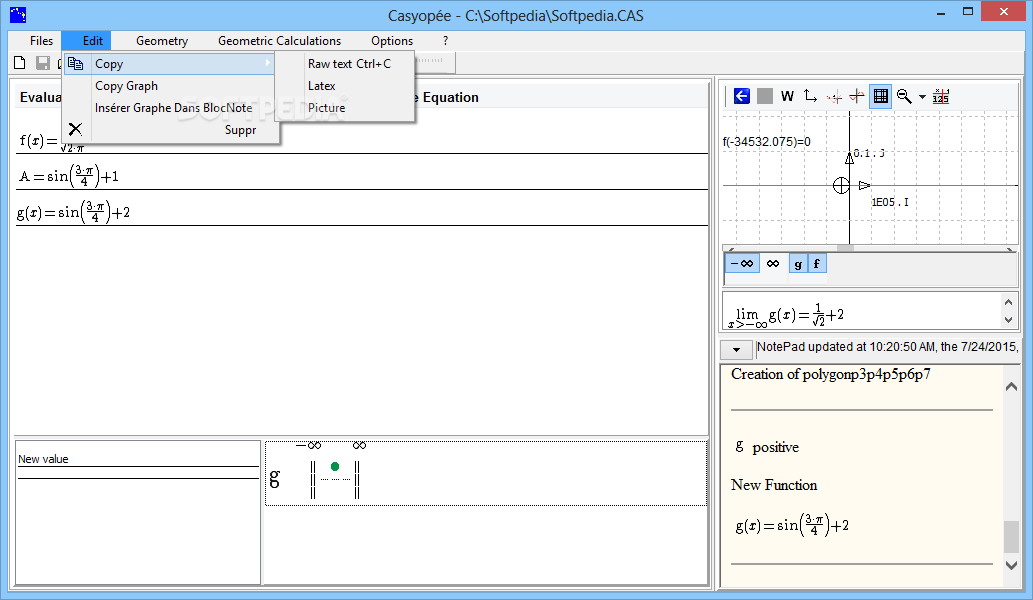Open the Options menu
This screenshot has height=600, width=1033.
392,41
